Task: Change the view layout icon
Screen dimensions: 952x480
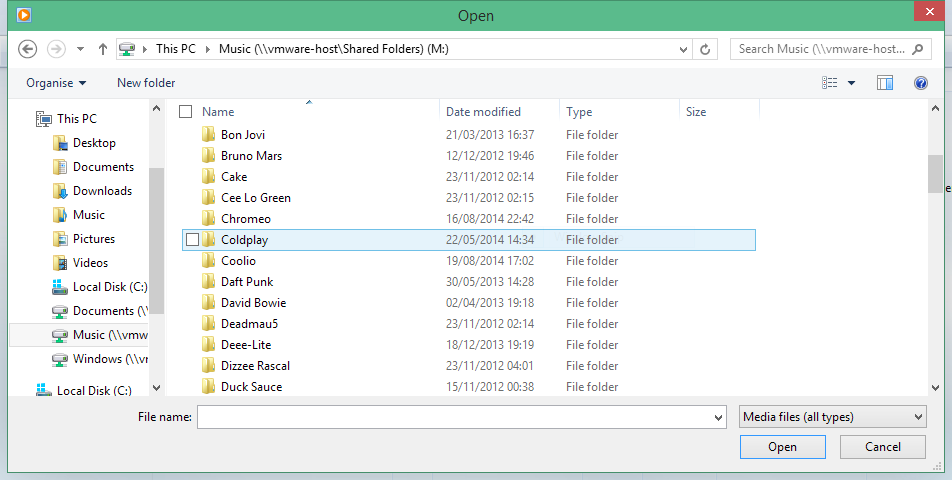Action: [x=830, y=83]
